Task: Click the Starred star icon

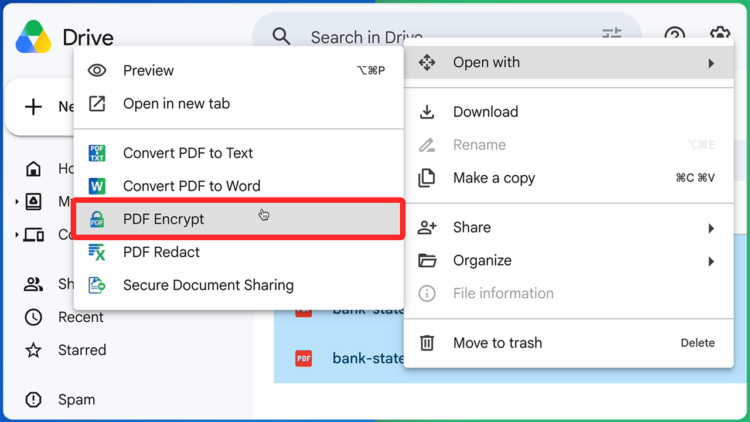Action: [33, 350]
